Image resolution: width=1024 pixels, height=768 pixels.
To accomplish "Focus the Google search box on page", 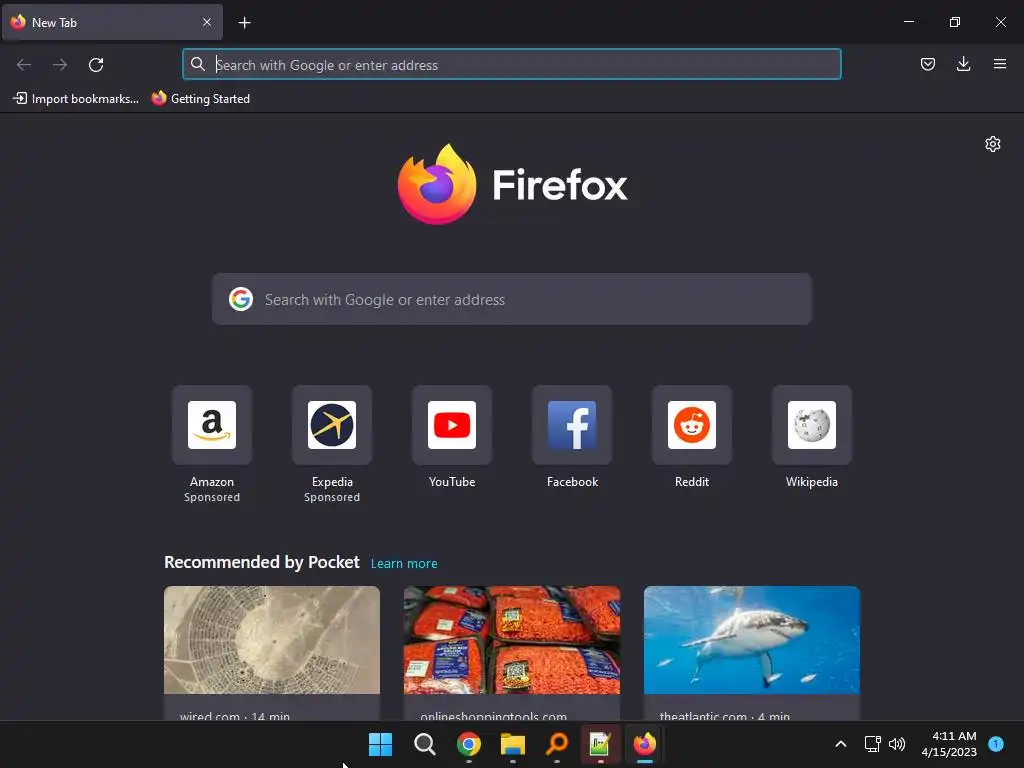I will pos(511,299).
